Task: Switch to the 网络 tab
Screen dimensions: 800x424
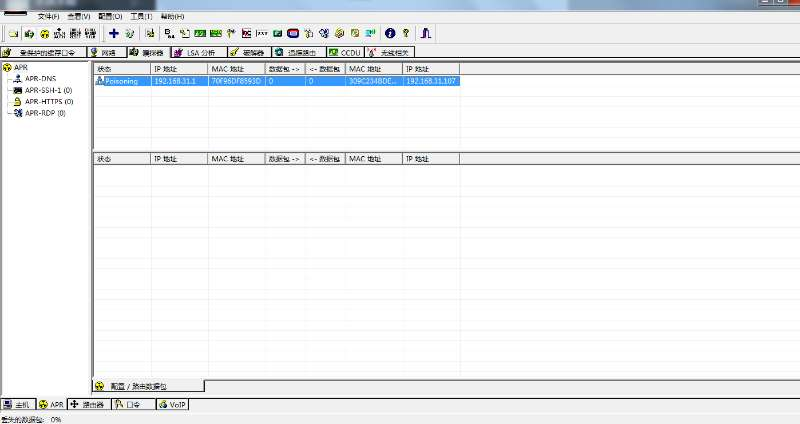Action: (x=107, y=53)
